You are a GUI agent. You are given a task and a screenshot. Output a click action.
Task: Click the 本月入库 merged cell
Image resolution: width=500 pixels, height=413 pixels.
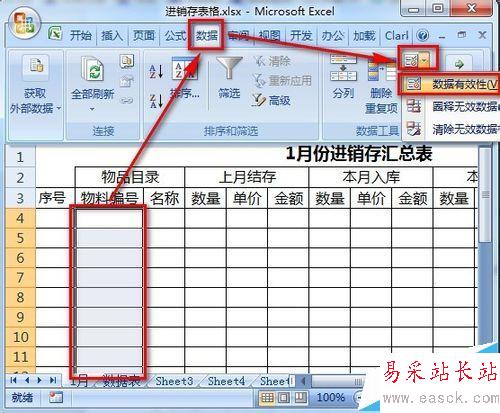(x=371, y=177)
